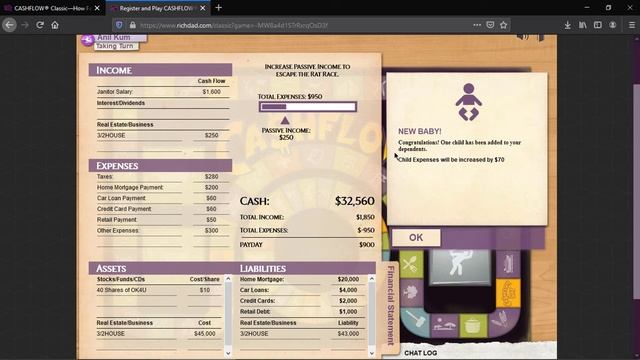
Task: Click the Other Expenses row
Action: point(162,231)
